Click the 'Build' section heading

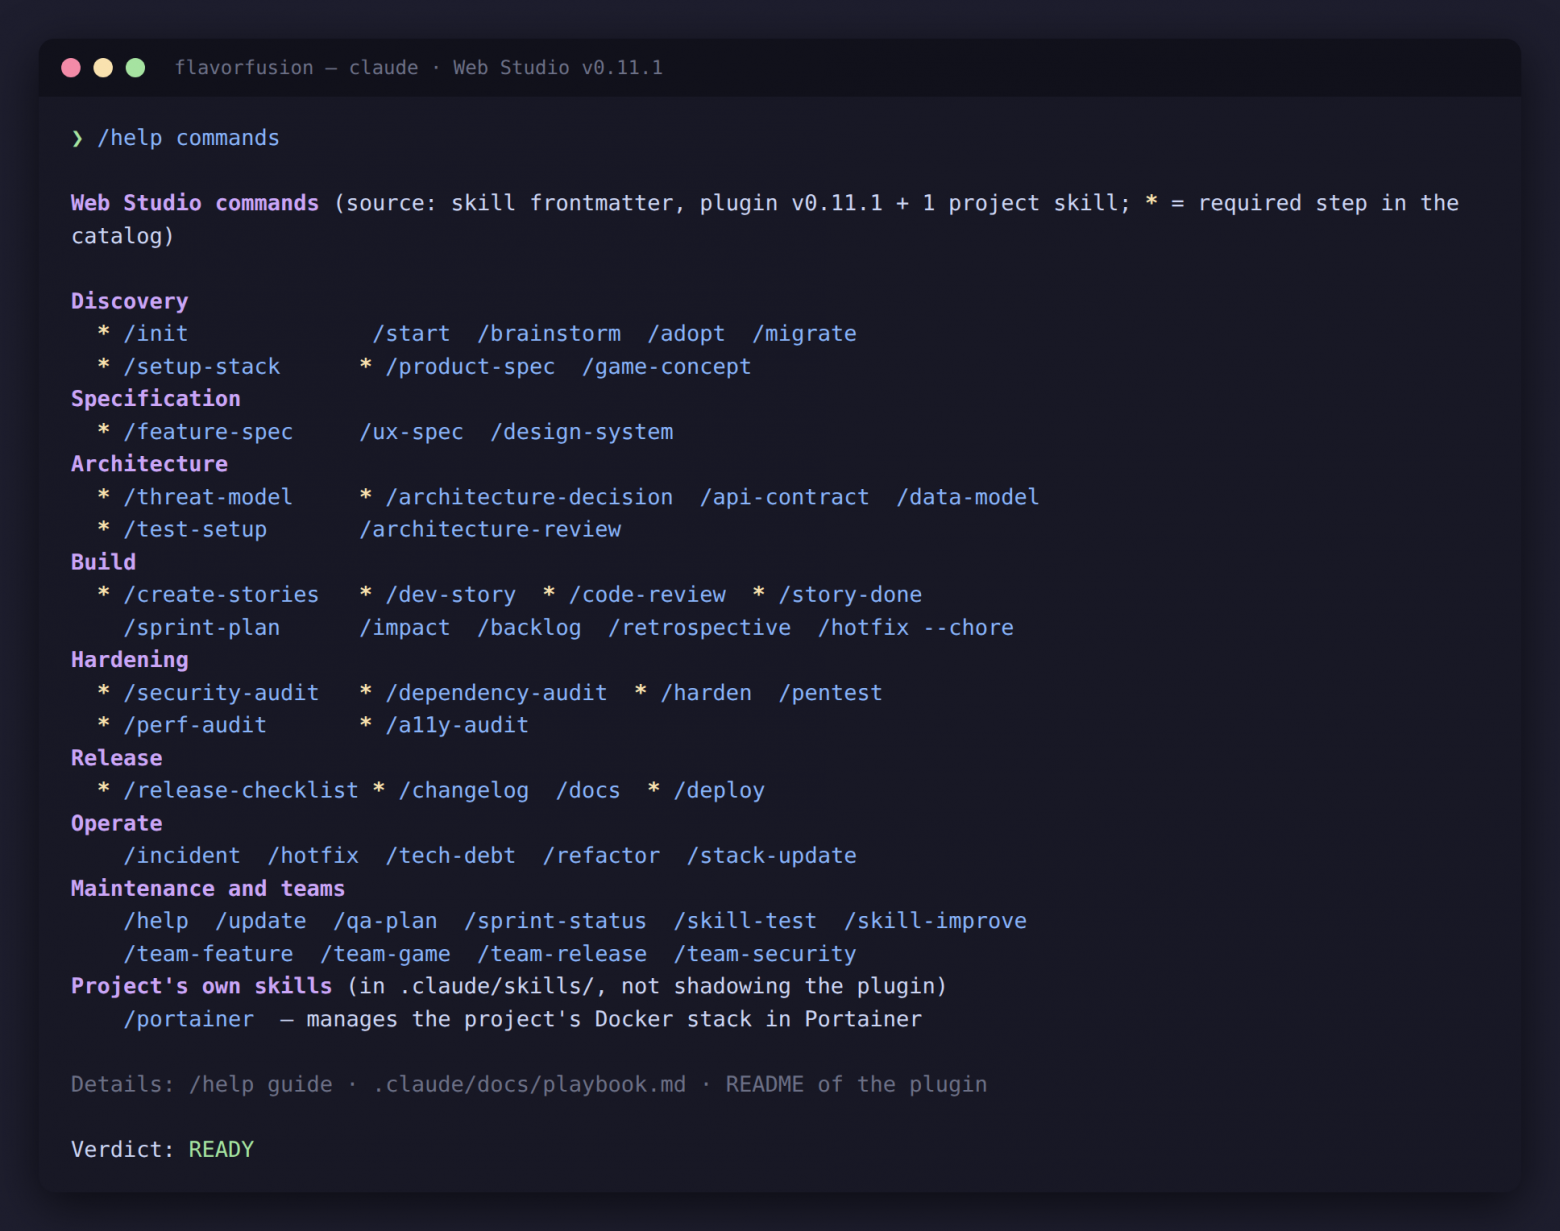(104, 562)
